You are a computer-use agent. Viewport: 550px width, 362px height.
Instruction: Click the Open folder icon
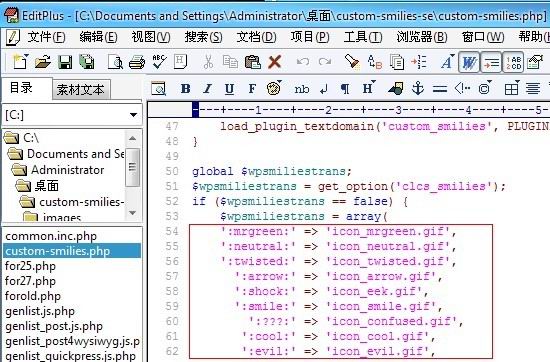pos(43,62)
